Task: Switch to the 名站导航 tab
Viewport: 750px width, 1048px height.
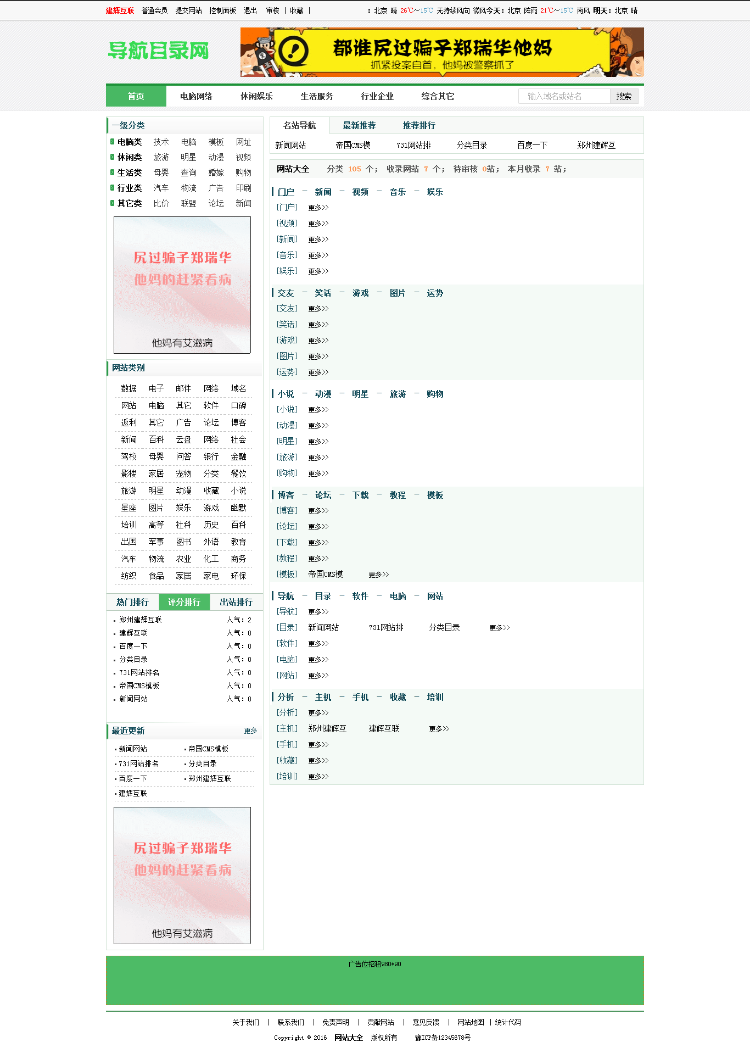Action: 299,125
